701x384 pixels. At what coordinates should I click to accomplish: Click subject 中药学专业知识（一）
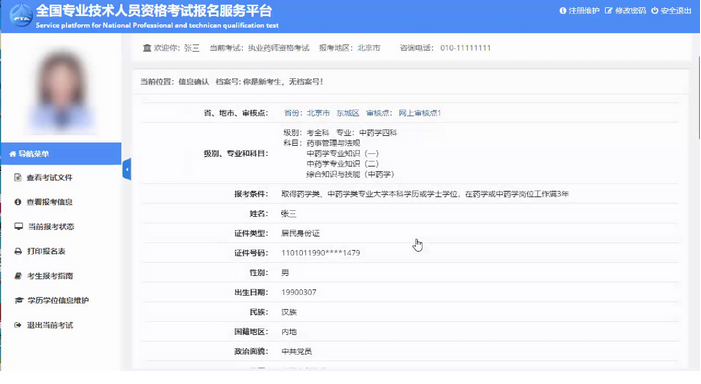pos(342,153)
